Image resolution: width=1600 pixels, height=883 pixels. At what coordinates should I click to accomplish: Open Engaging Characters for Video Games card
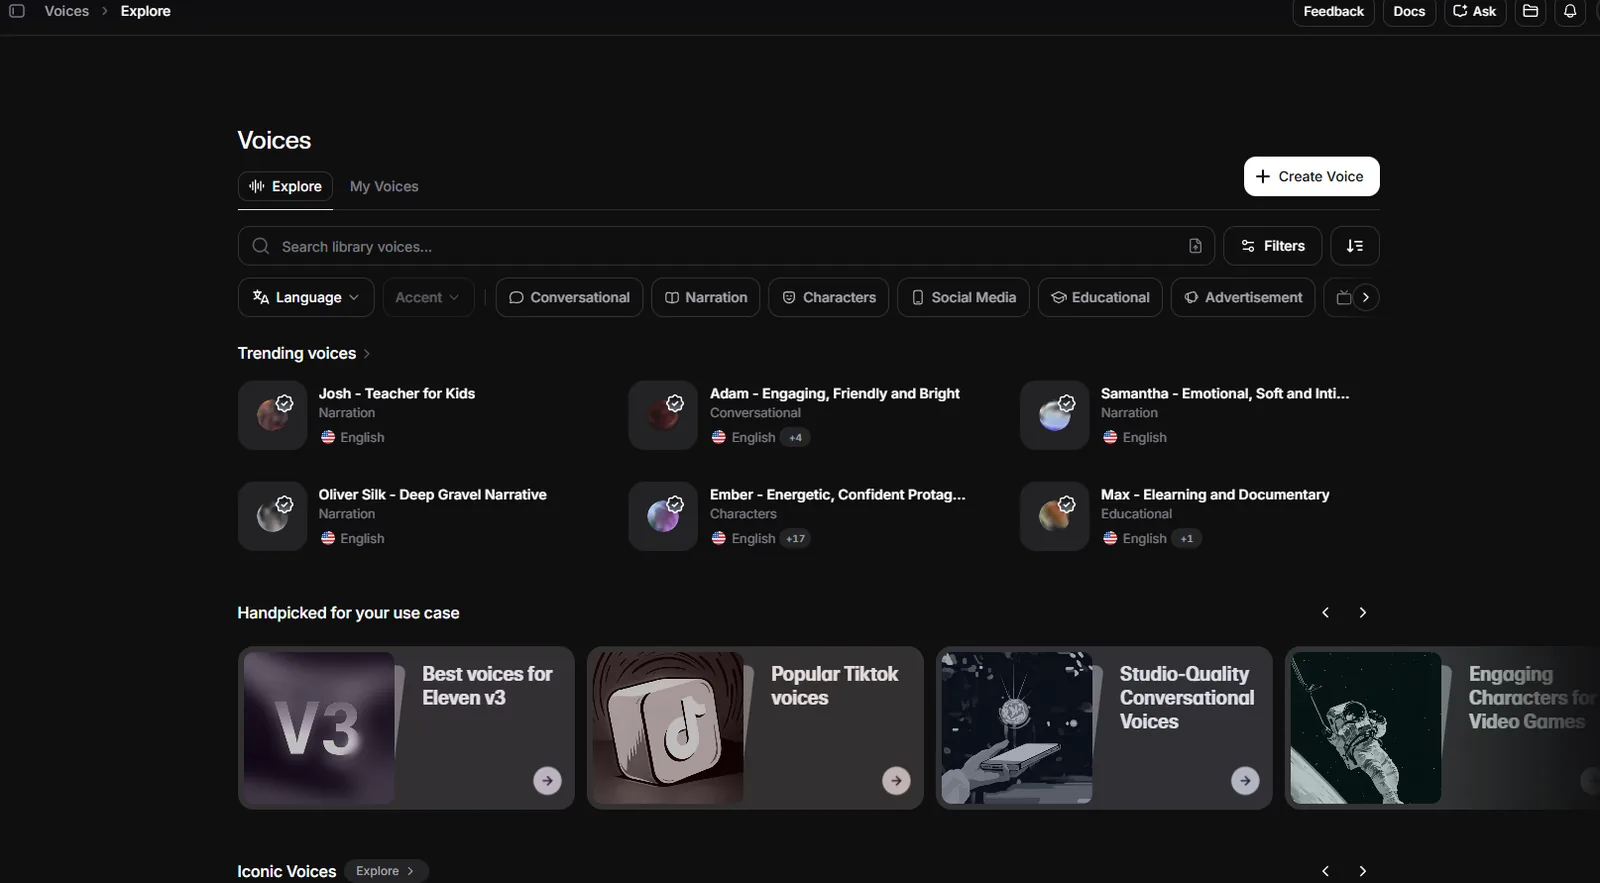point(1442,728)
